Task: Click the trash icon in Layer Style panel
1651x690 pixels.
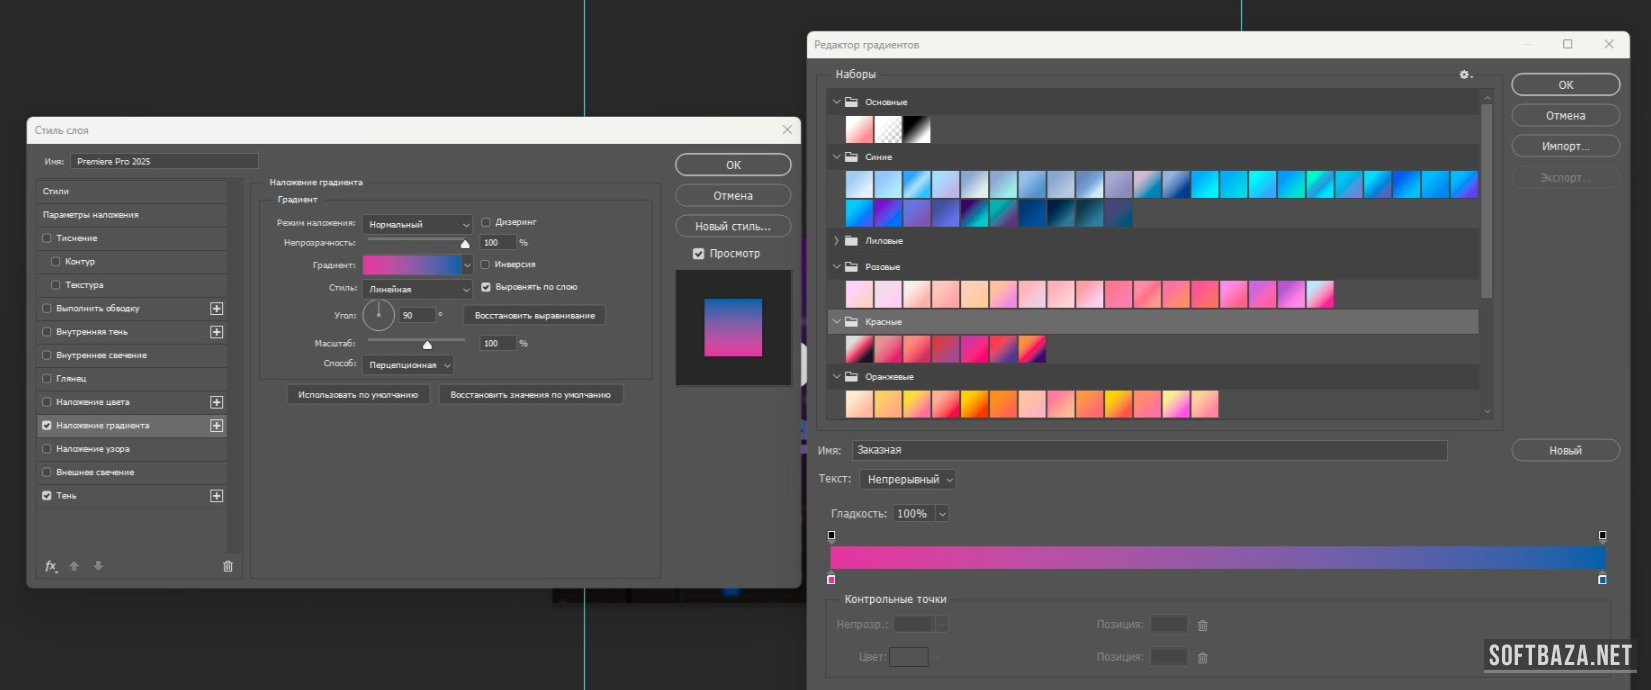Action: click(228, 566)
